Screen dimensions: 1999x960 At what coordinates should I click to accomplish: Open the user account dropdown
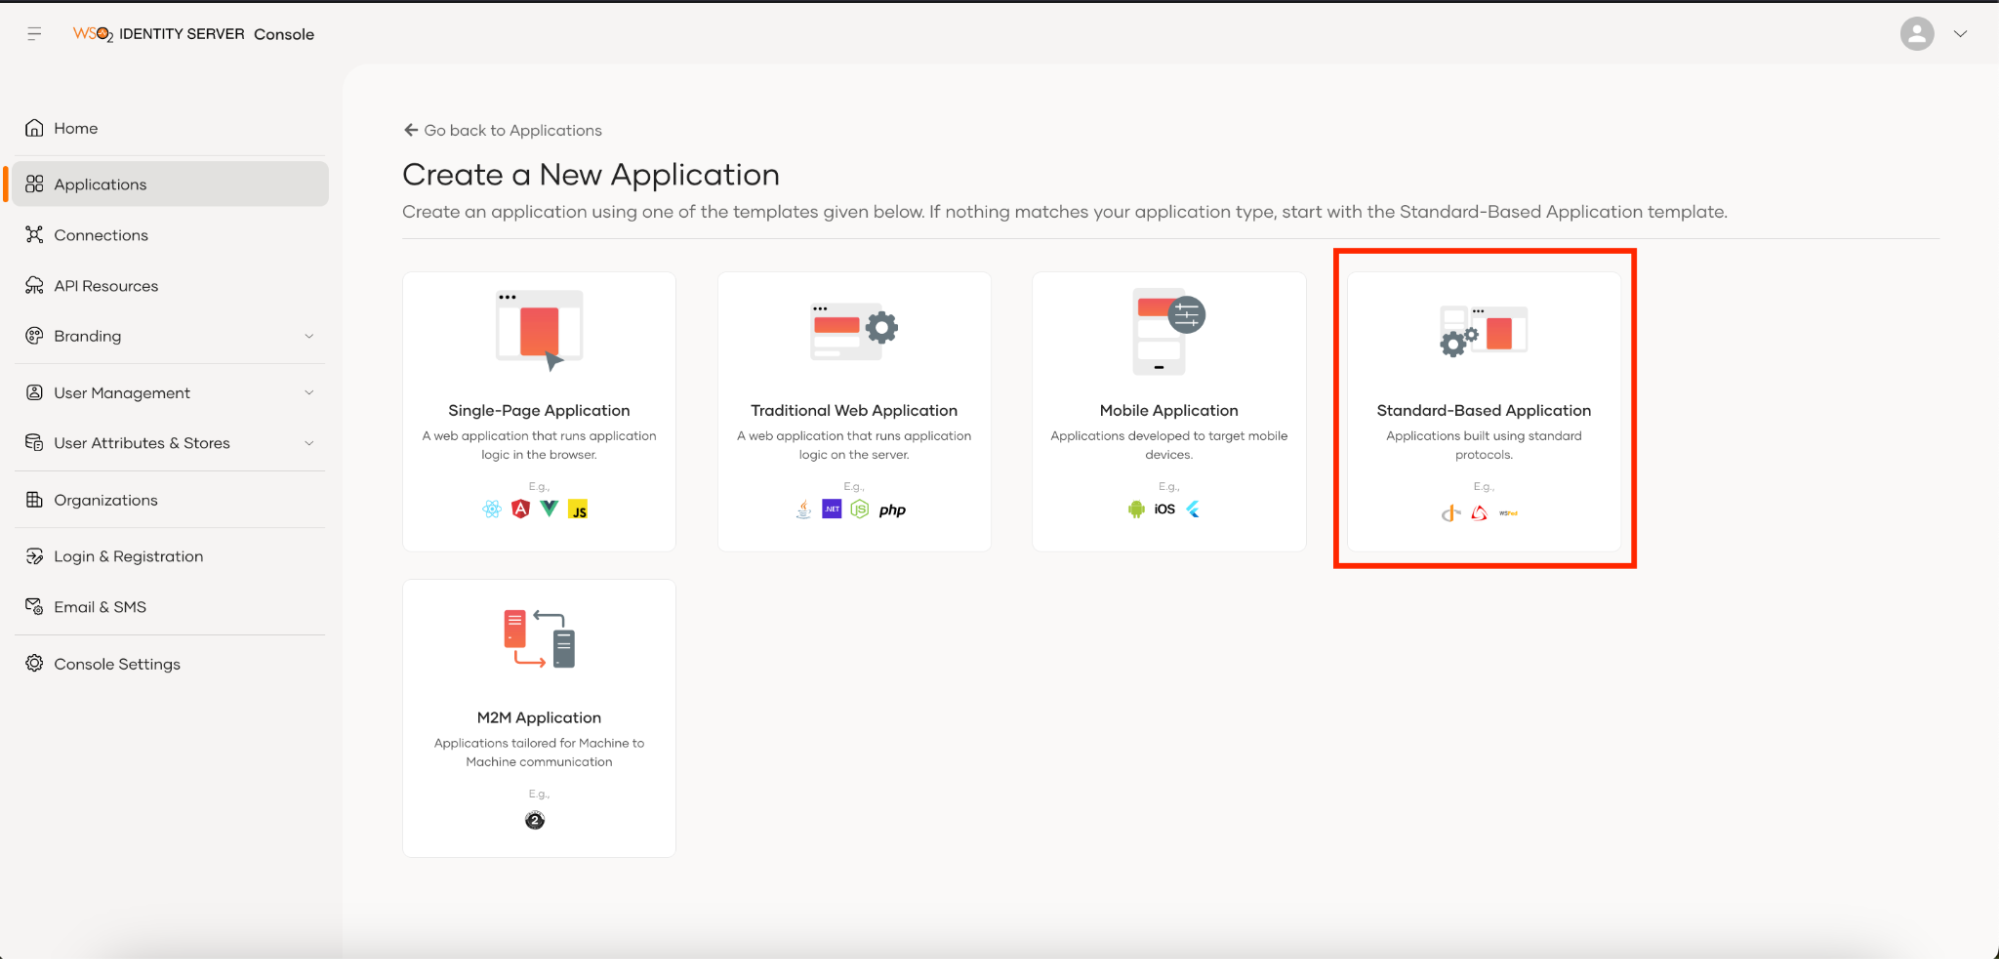coord(1961,33)
